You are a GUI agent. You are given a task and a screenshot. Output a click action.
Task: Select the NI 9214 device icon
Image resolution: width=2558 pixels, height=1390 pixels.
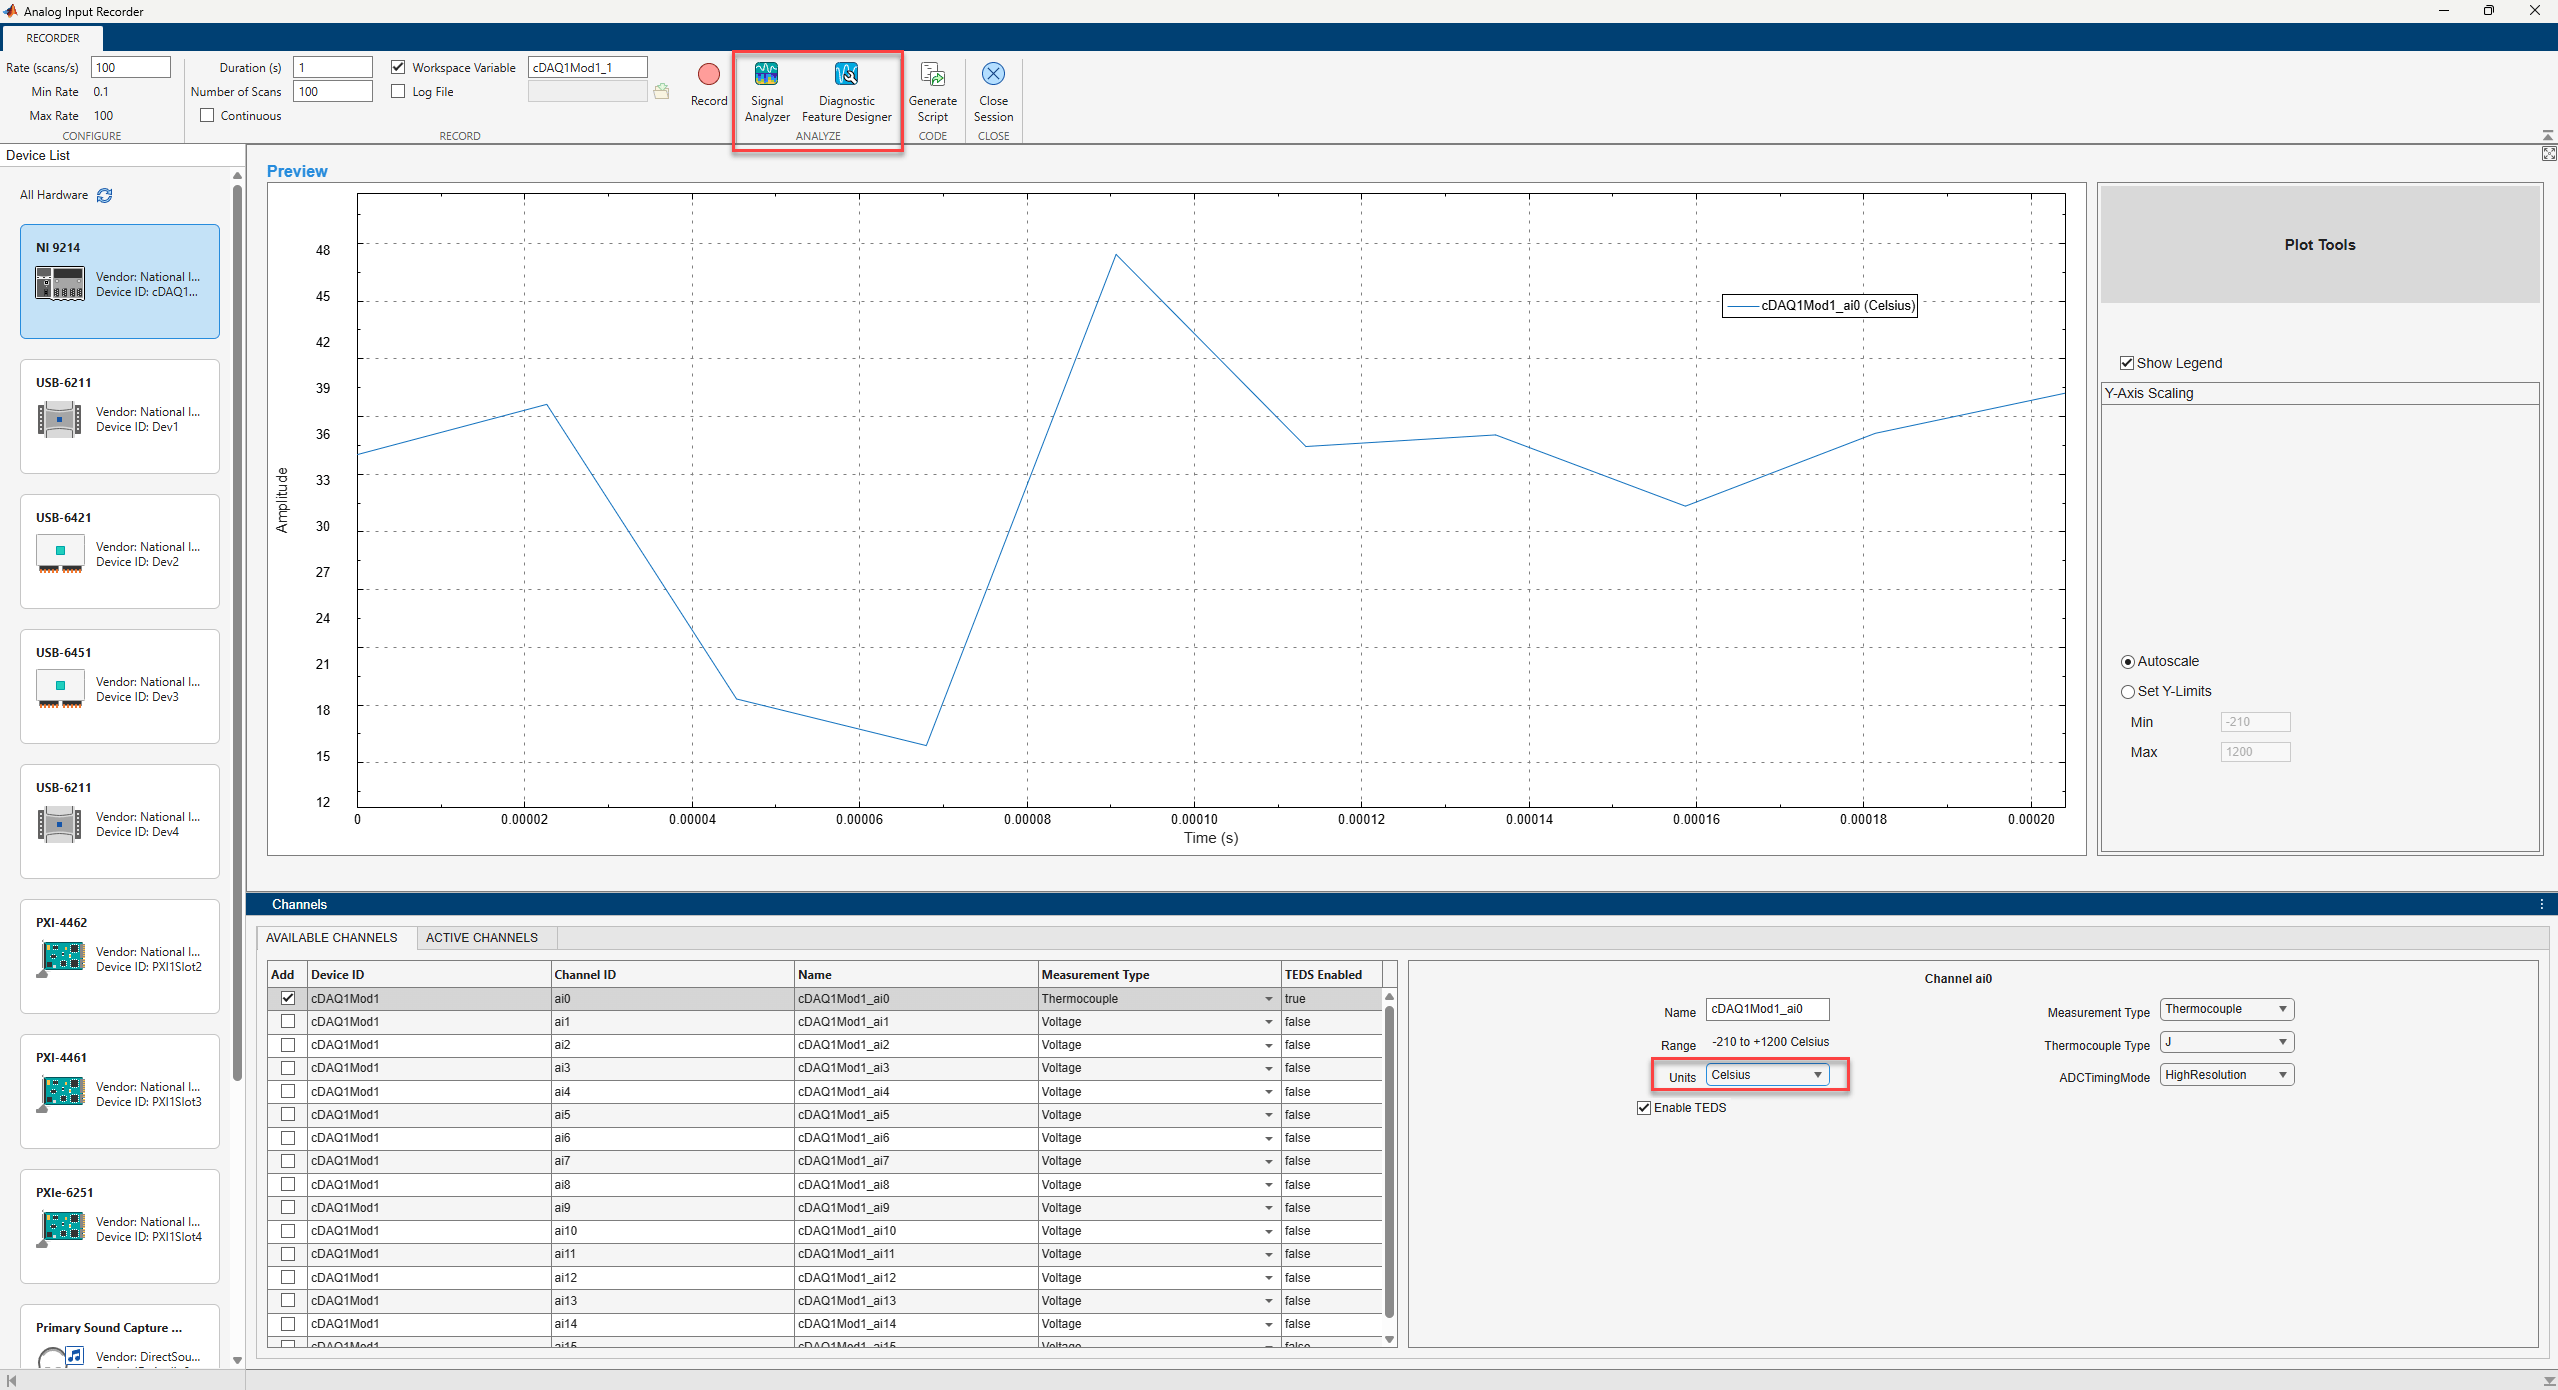(x=60, y=284)
